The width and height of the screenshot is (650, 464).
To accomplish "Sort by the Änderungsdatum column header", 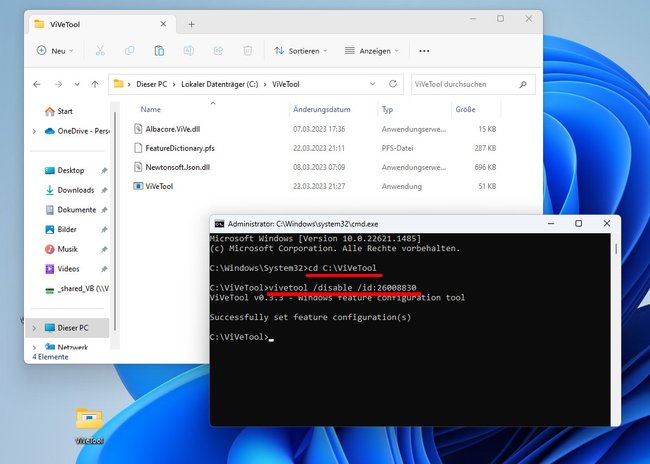I will point(322,109).
